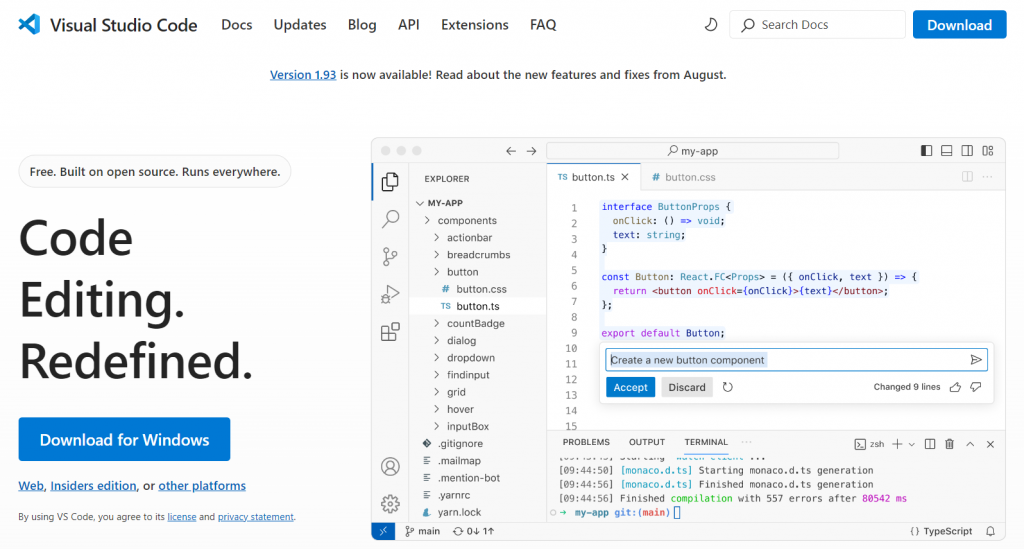Open the FAQ menu item
This screenshot has width=1024, height=549.
click(543, 25)
